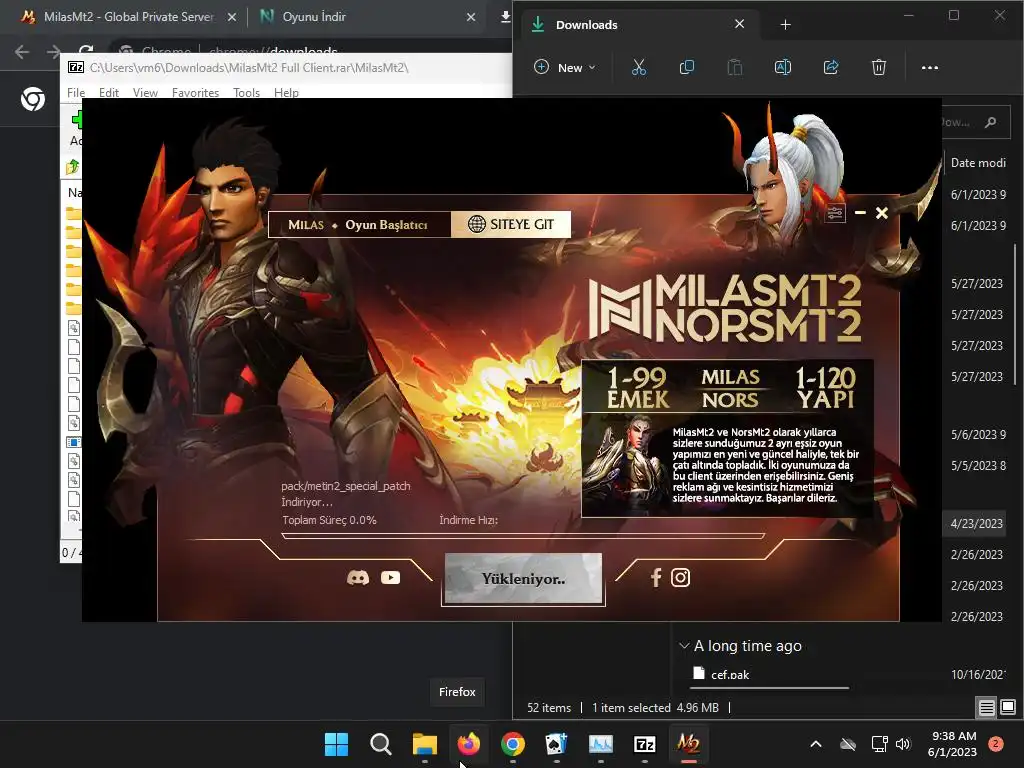This screenshot has height=768, width=1024.
Task: Open File Explorer from the taskbar
Action: (x=424, y=744)
